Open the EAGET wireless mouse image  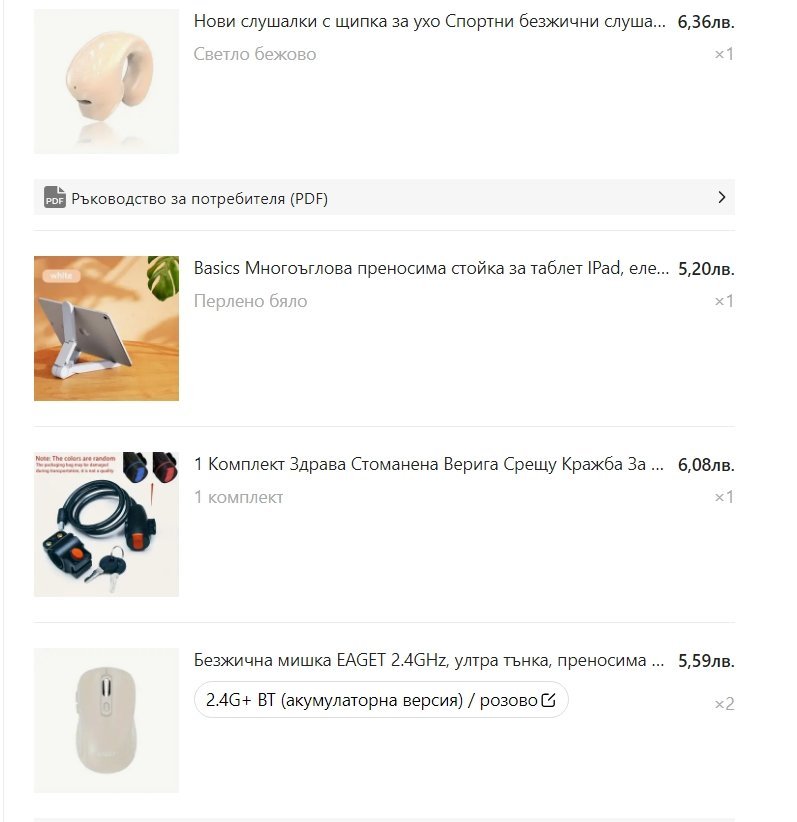(x=106, y=720)
